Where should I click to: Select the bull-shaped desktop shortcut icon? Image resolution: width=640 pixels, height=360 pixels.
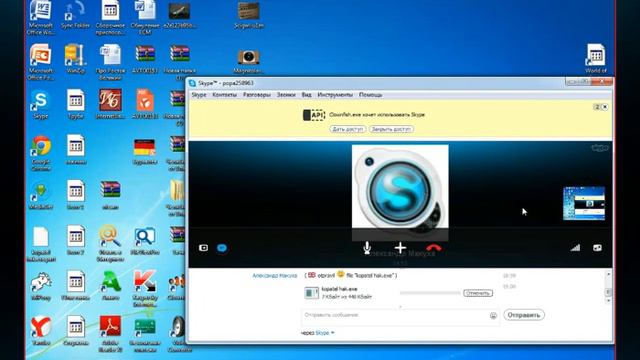click(40, 285)
